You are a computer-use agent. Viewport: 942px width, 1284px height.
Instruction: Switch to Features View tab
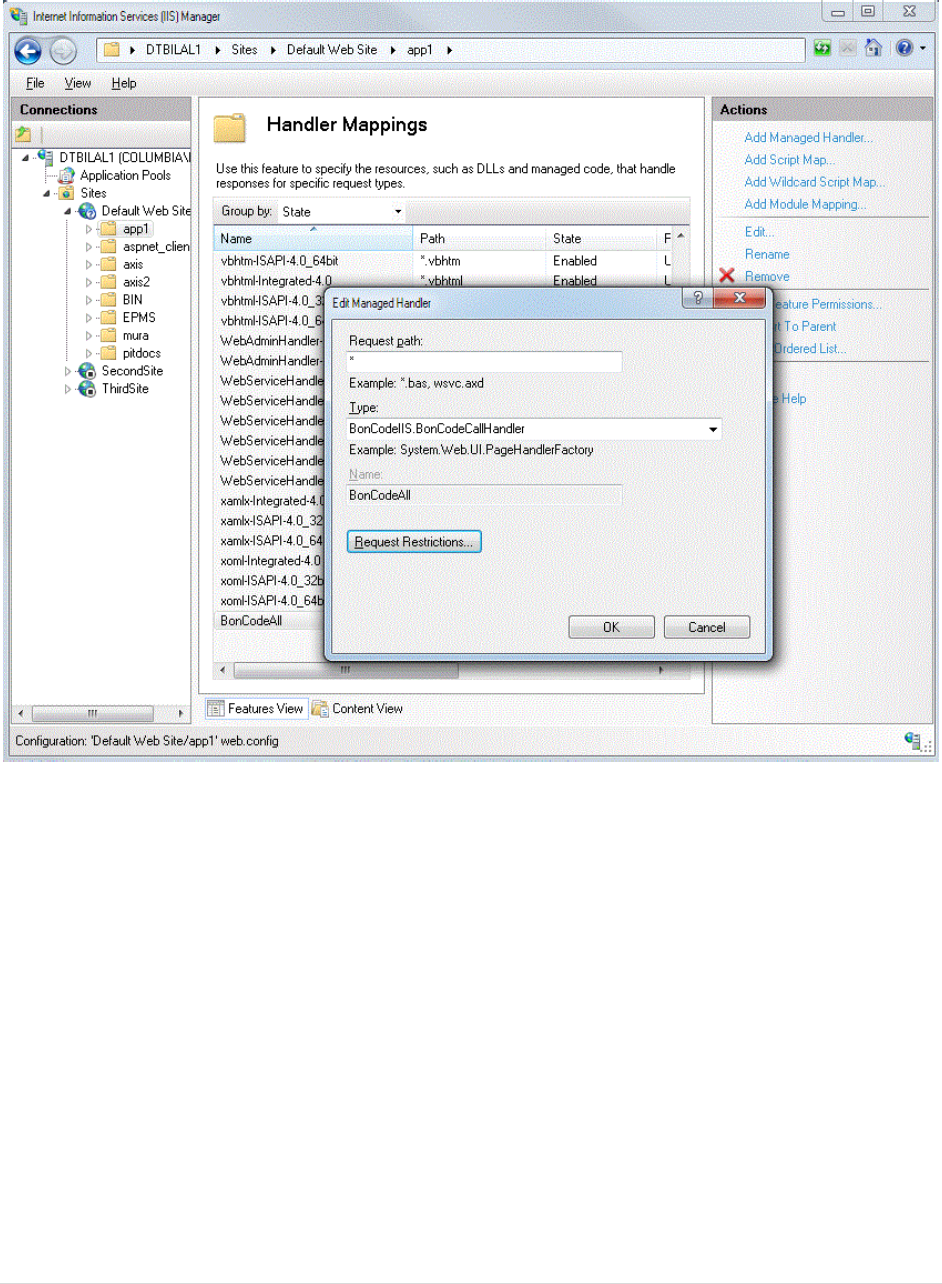pos(255,709)
